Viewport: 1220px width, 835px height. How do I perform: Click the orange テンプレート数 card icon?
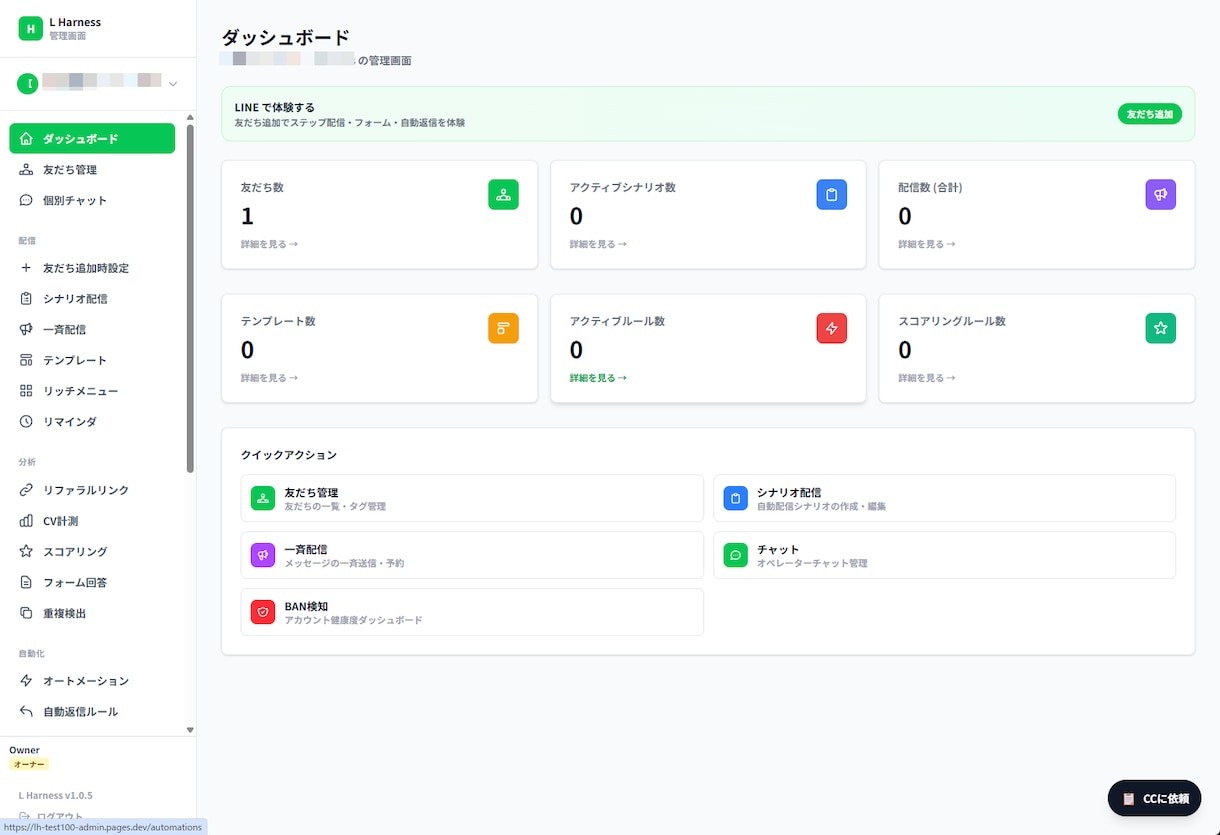tap(503, 328)
